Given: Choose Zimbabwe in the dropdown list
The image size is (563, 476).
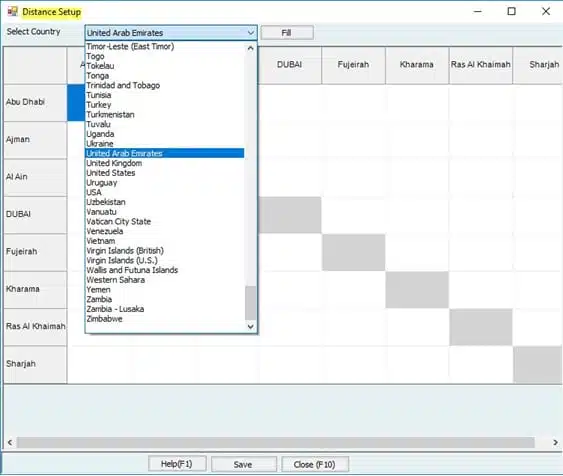Looking at the screenshot, I should pos(104,319).
